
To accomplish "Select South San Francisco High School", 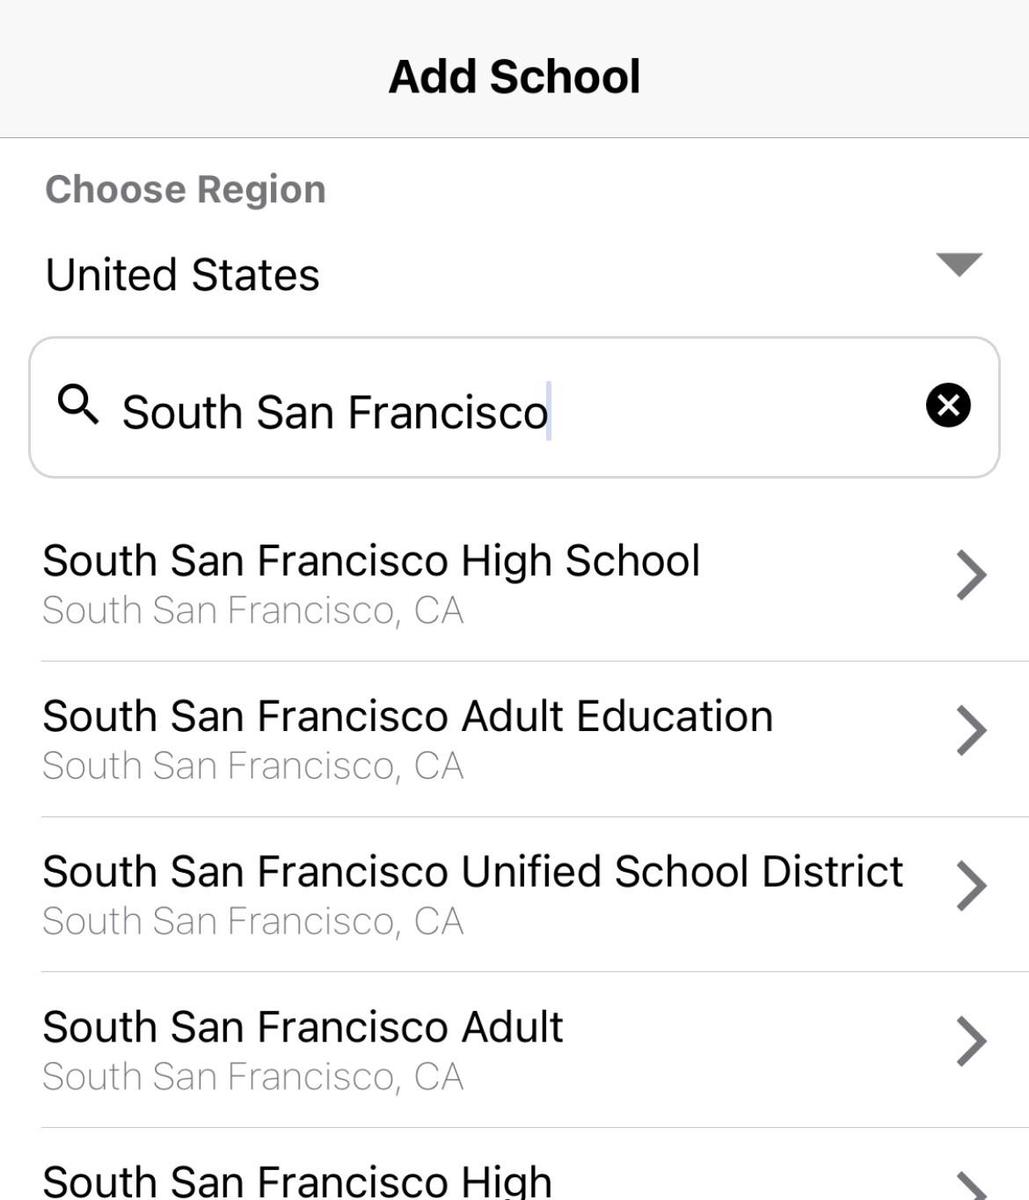I will [371, 561].
